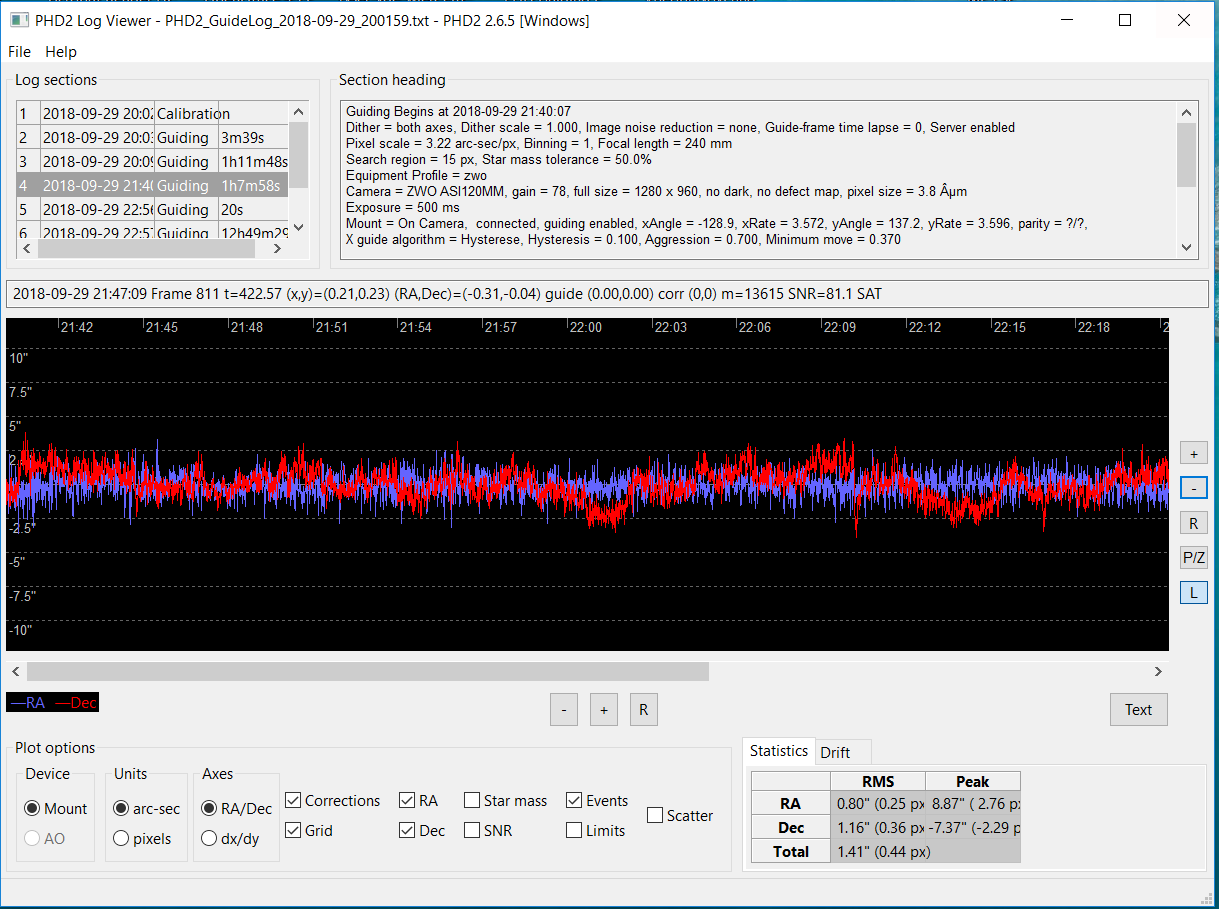The height and width of the screenshot is (909, 1219).
Task: Select the Mount device radio button
Action: (56, 808)
